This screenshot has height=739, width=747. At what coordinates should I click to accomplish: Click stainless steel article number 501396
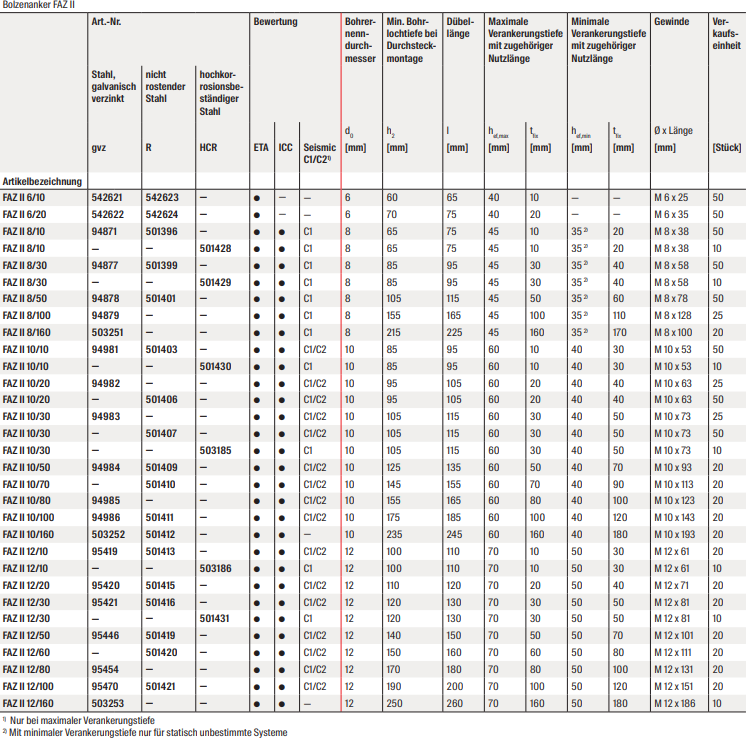[x=162, y=231]
